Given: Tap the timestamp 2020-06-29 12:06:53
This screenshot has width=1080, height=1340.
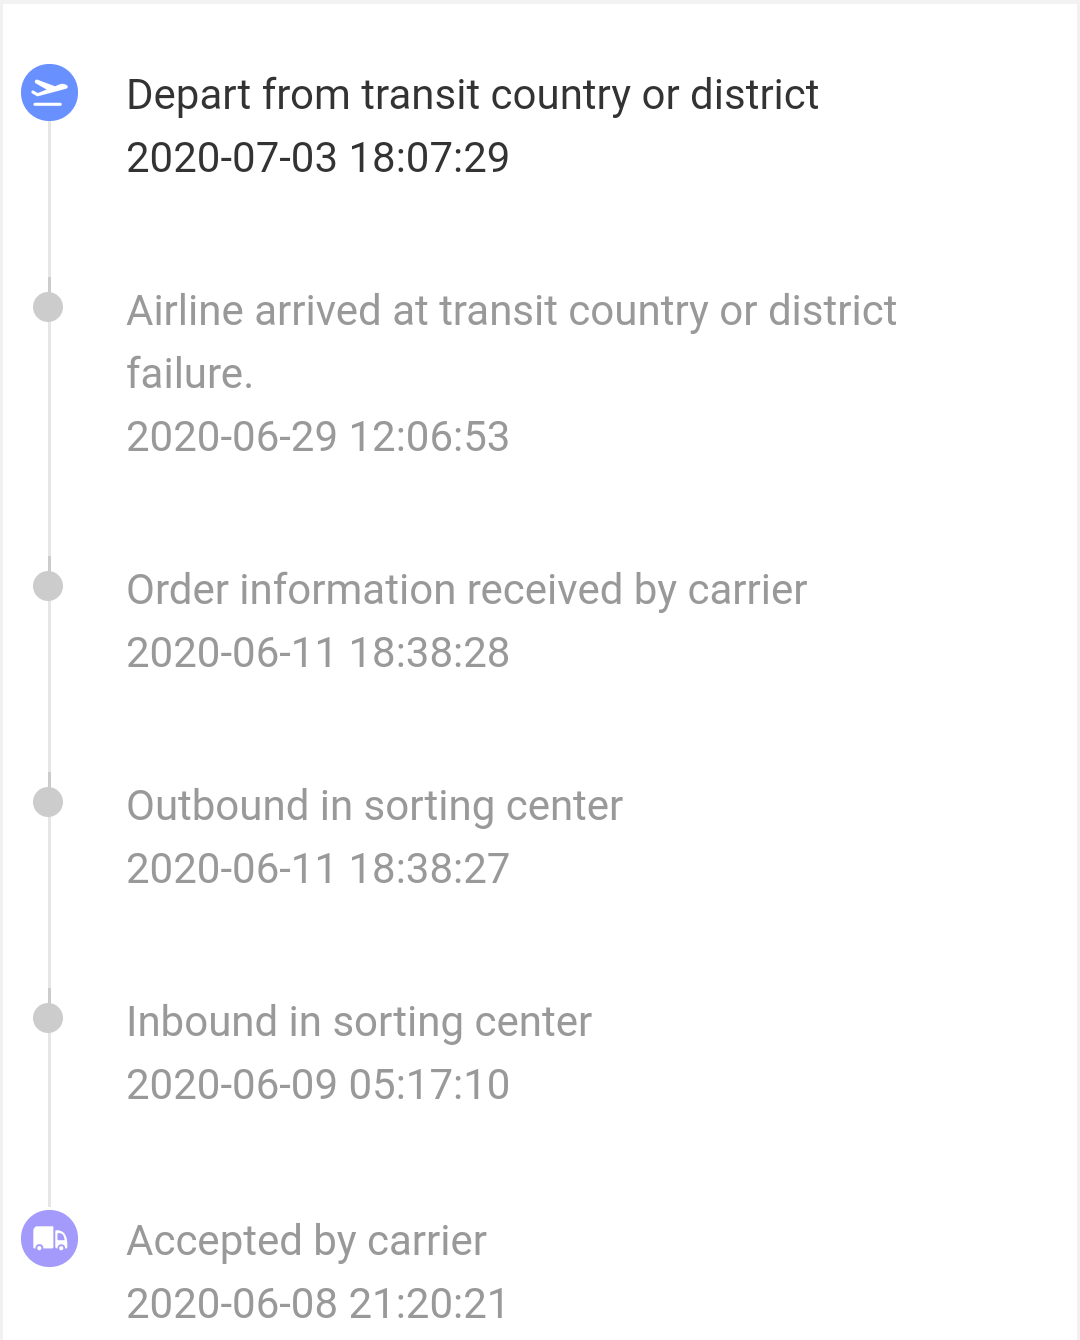Looking at the screenshot, I should pyautogui.click(x=318, y=437).
